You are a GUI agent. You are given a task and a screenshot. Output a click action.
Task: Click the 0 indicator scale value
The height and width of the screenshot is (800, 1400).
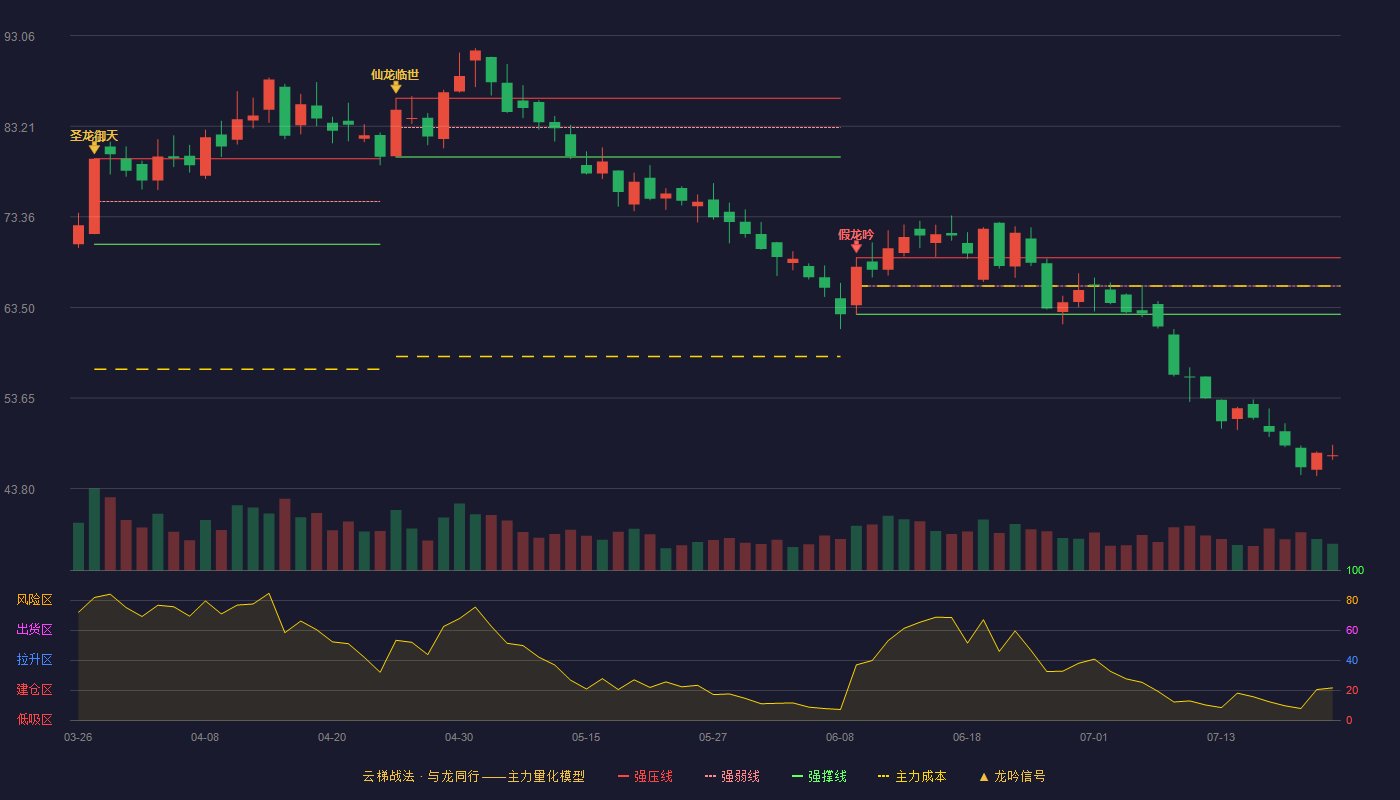[x=1349, y=720]
